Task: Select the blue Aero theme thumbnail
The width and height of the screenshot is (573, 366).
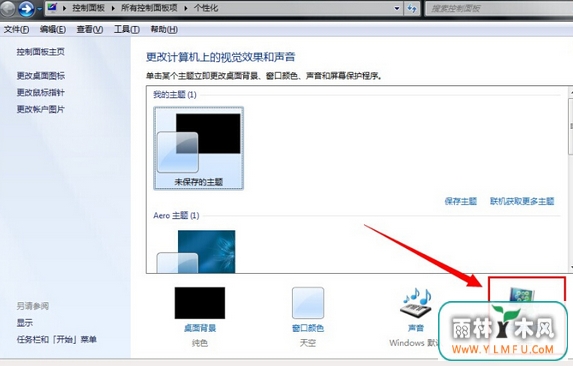Action: [196, 251]
